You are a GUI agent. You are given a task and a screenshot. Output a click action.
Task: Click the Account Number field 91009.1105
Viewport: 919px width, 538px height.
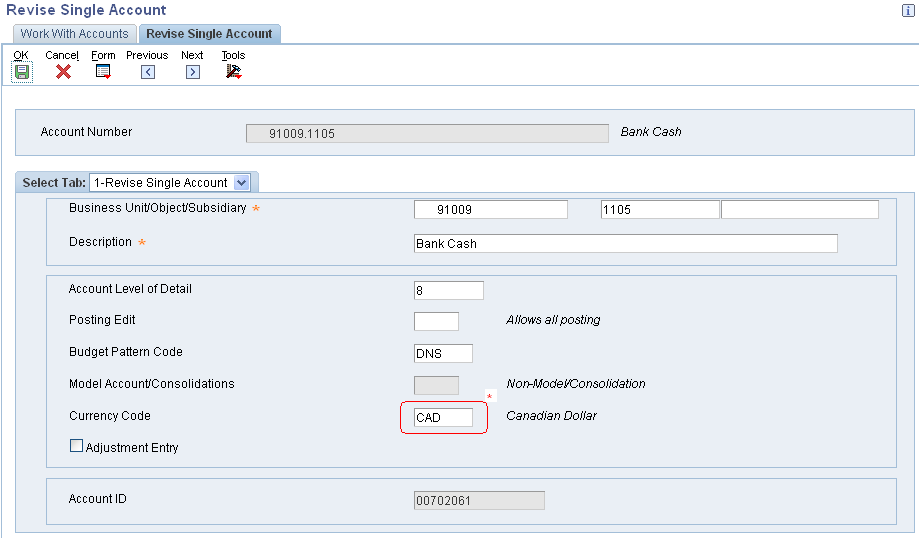coord(427,134)
